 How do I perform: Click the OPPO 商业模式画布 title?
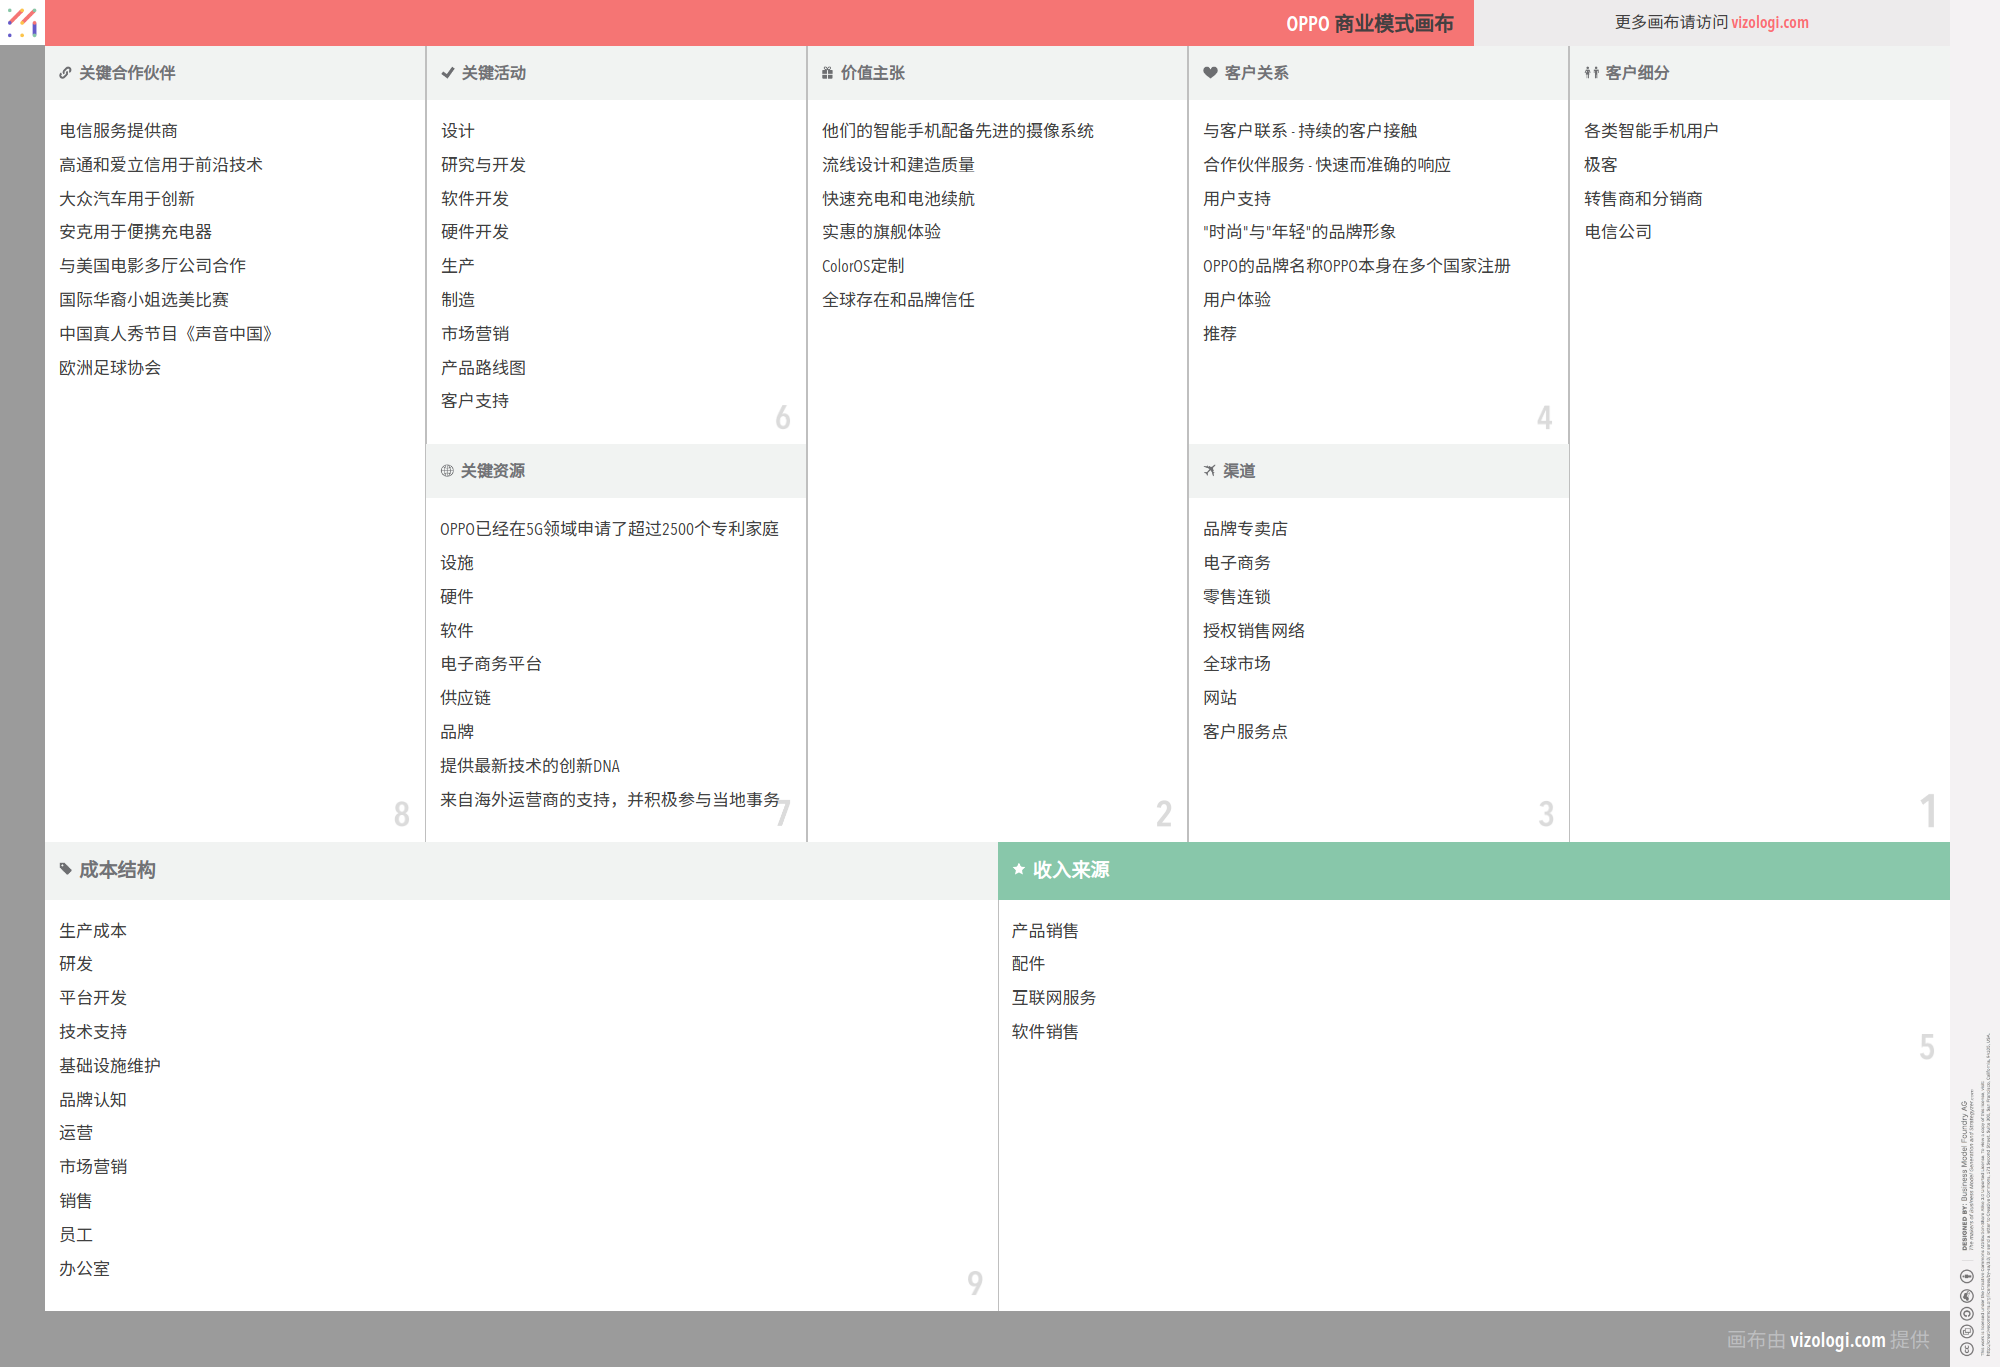tap(1369, 23)
